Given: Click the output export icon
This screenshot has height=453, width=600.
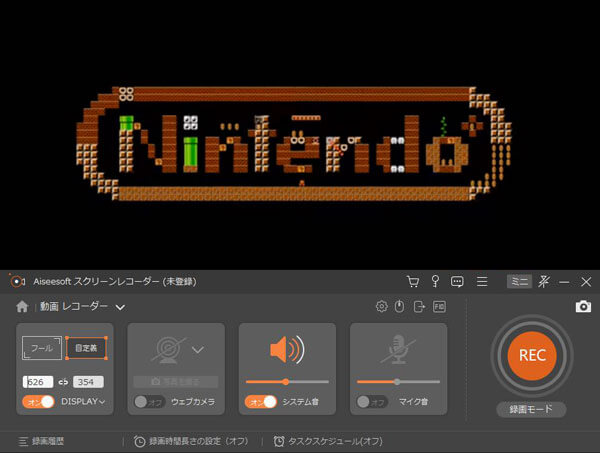Looking at the screenshot, I should point(419,306).
